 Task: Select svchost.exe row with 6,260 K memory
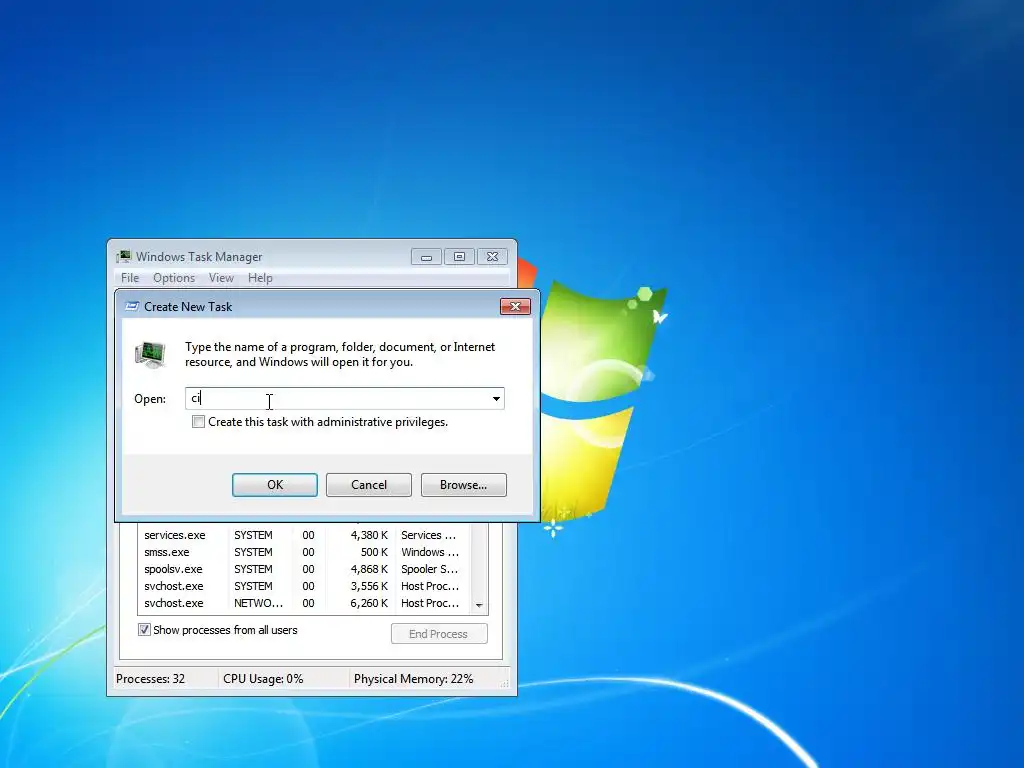(304, 603)
